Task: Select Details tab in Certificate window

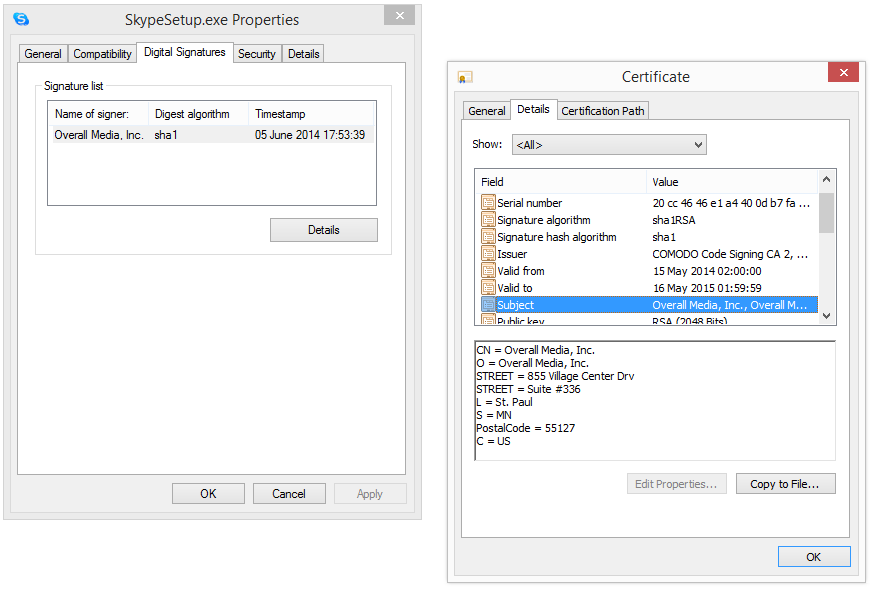Action: pyautogui.click(x=533, y=109)
